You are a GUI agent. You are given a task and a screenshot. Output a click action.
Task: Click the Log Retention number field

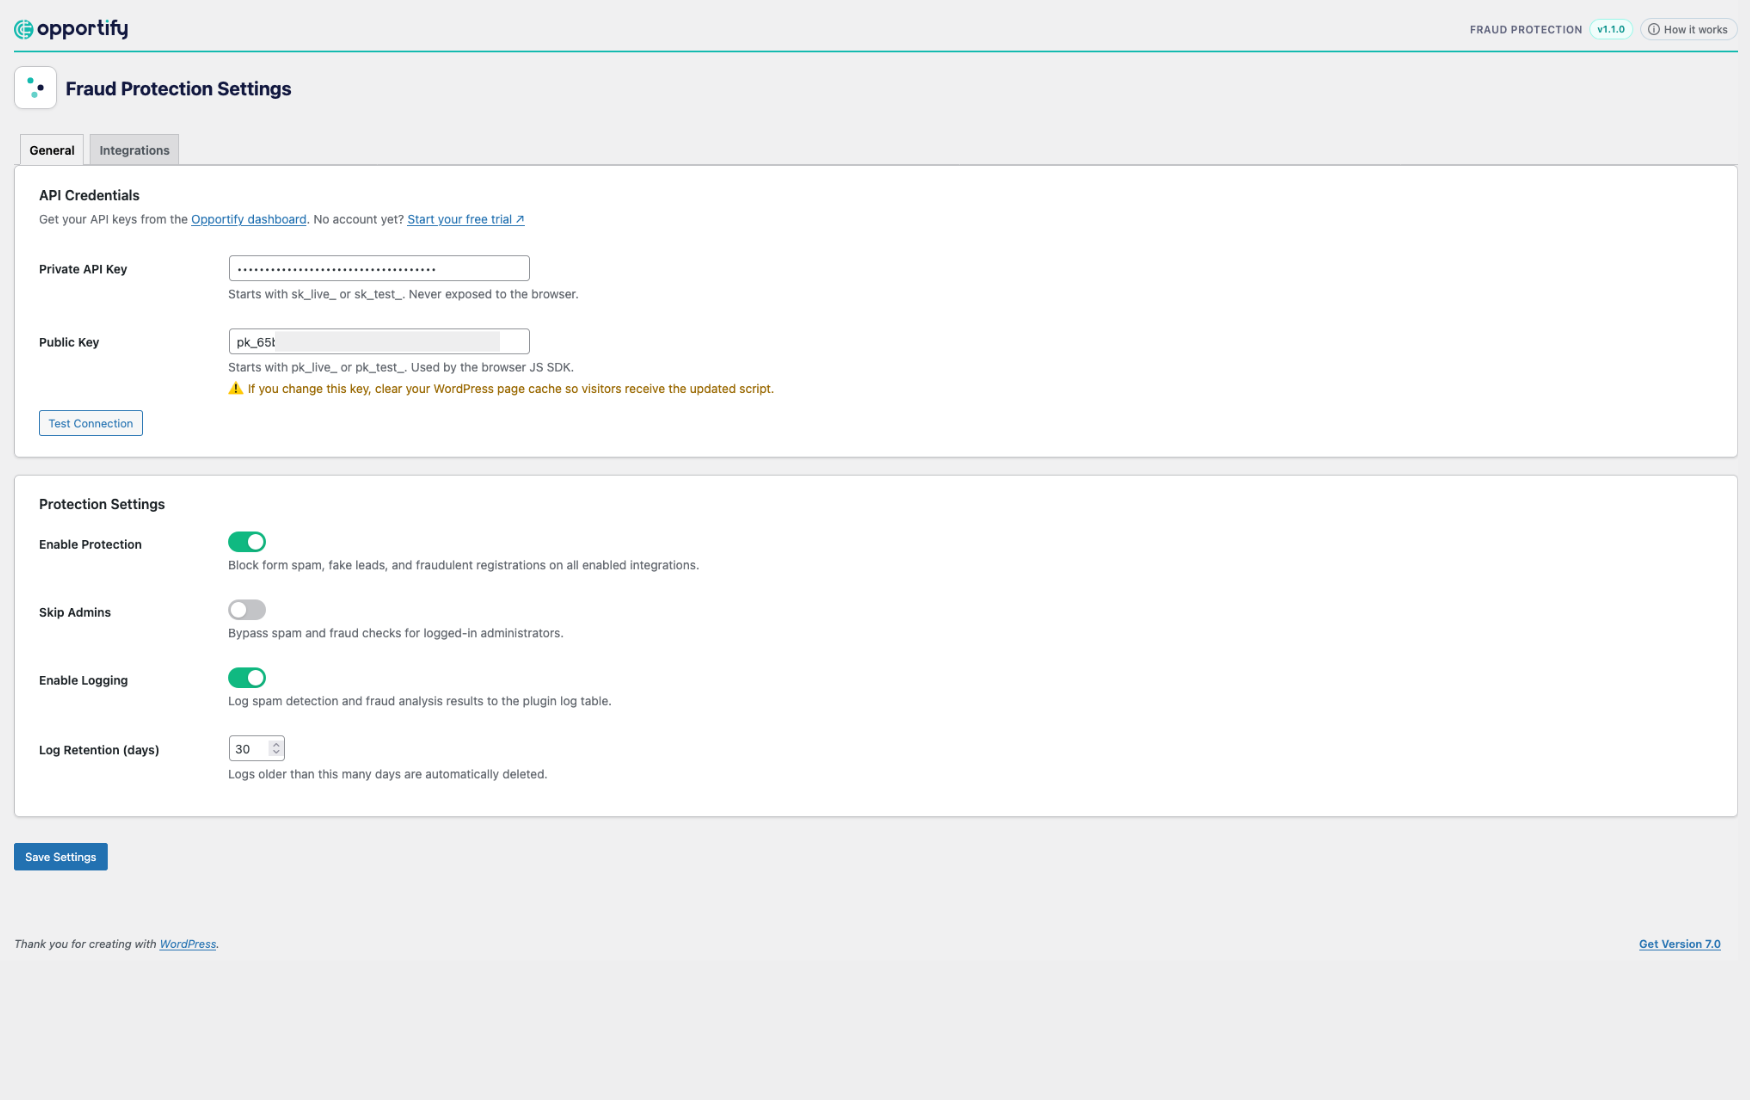tap(256, 748)
